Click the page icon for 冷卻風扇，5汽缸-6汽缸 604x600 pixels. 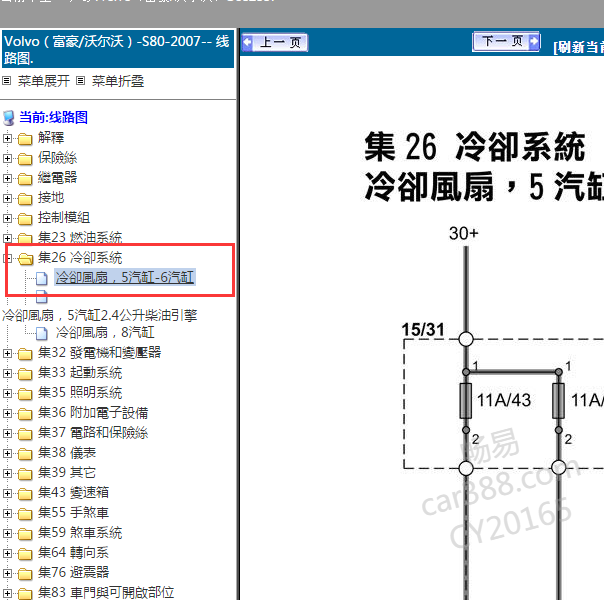point(42,278)
